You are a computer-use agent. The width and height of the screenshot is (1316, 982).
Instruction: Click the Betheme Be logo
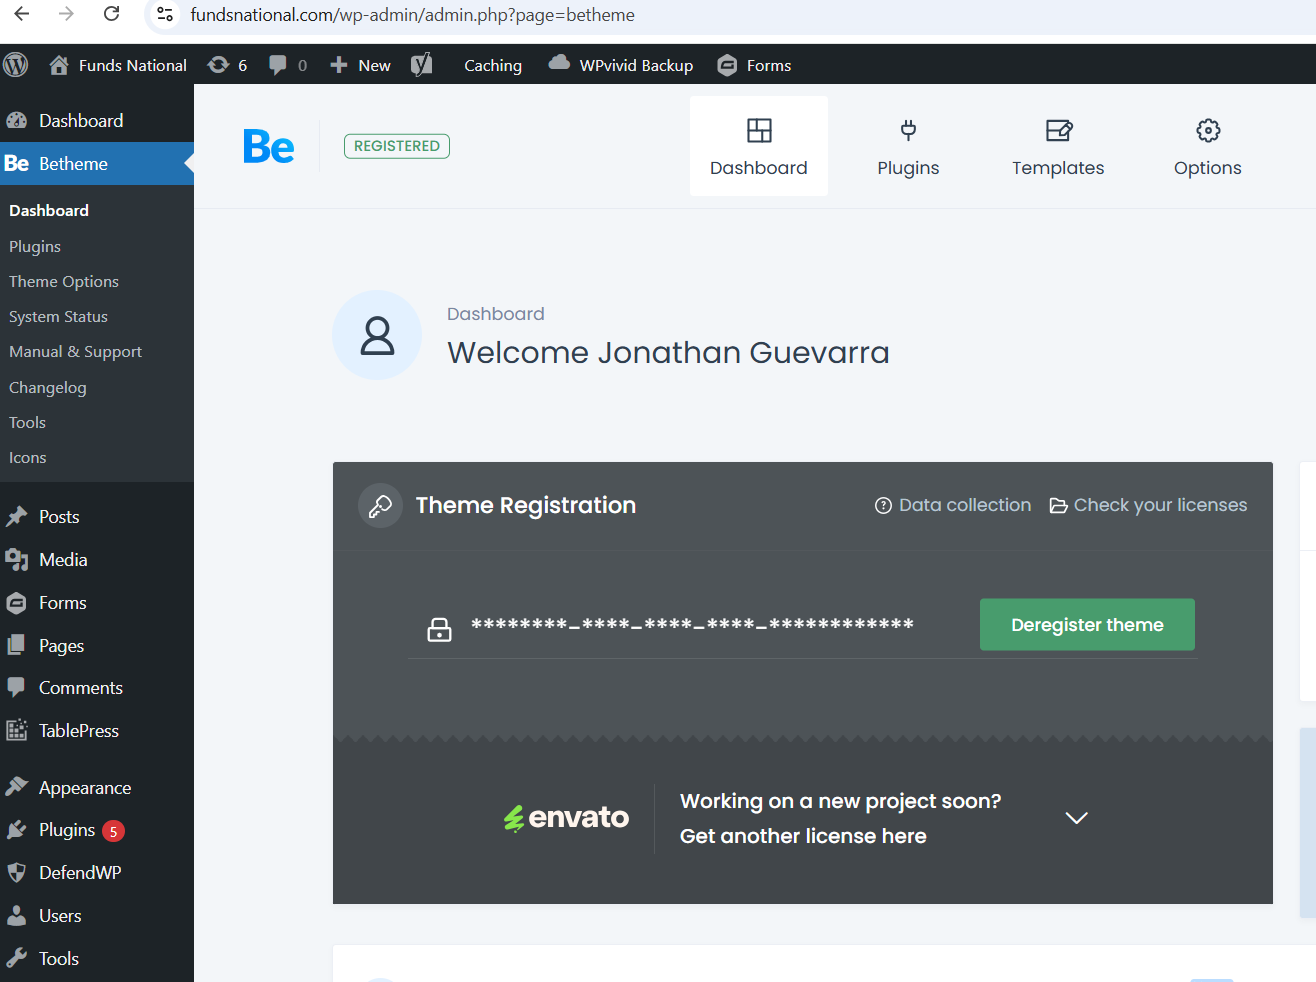[x=269, y=146]
